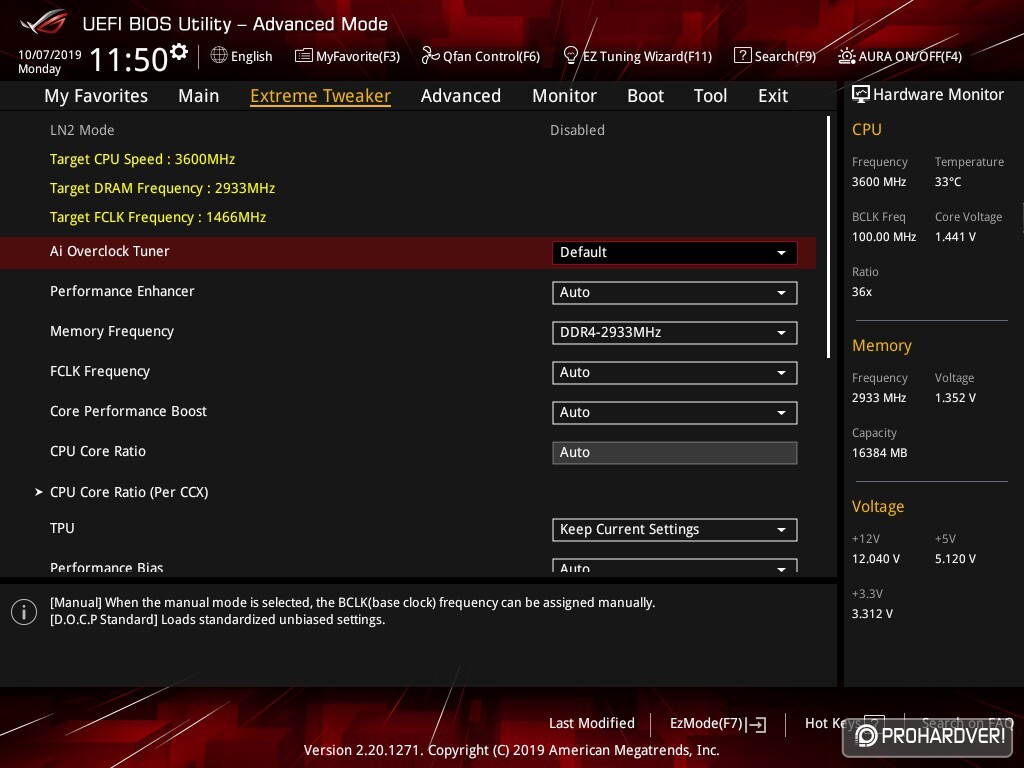Go to the Exit tab
This screenshot has width=1024, height=768.
(773, 96)
